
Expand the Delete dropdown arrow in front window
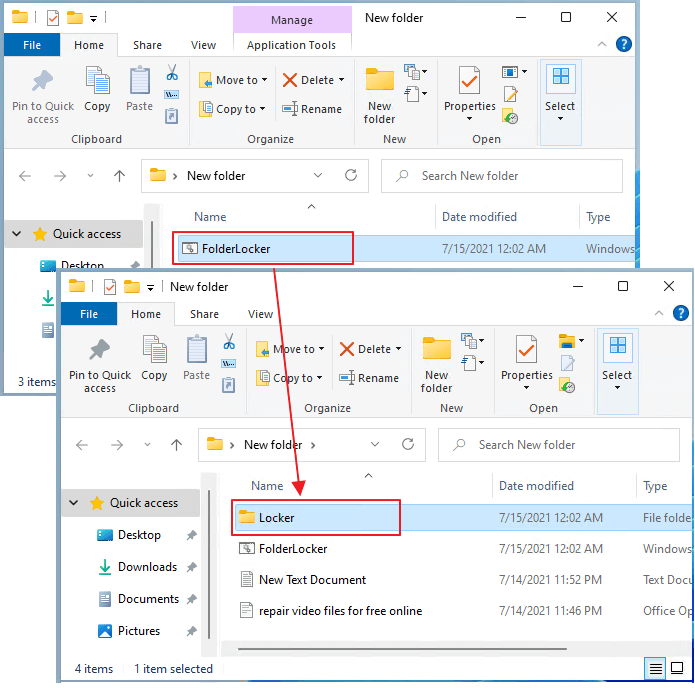click(x=398, y=349)
